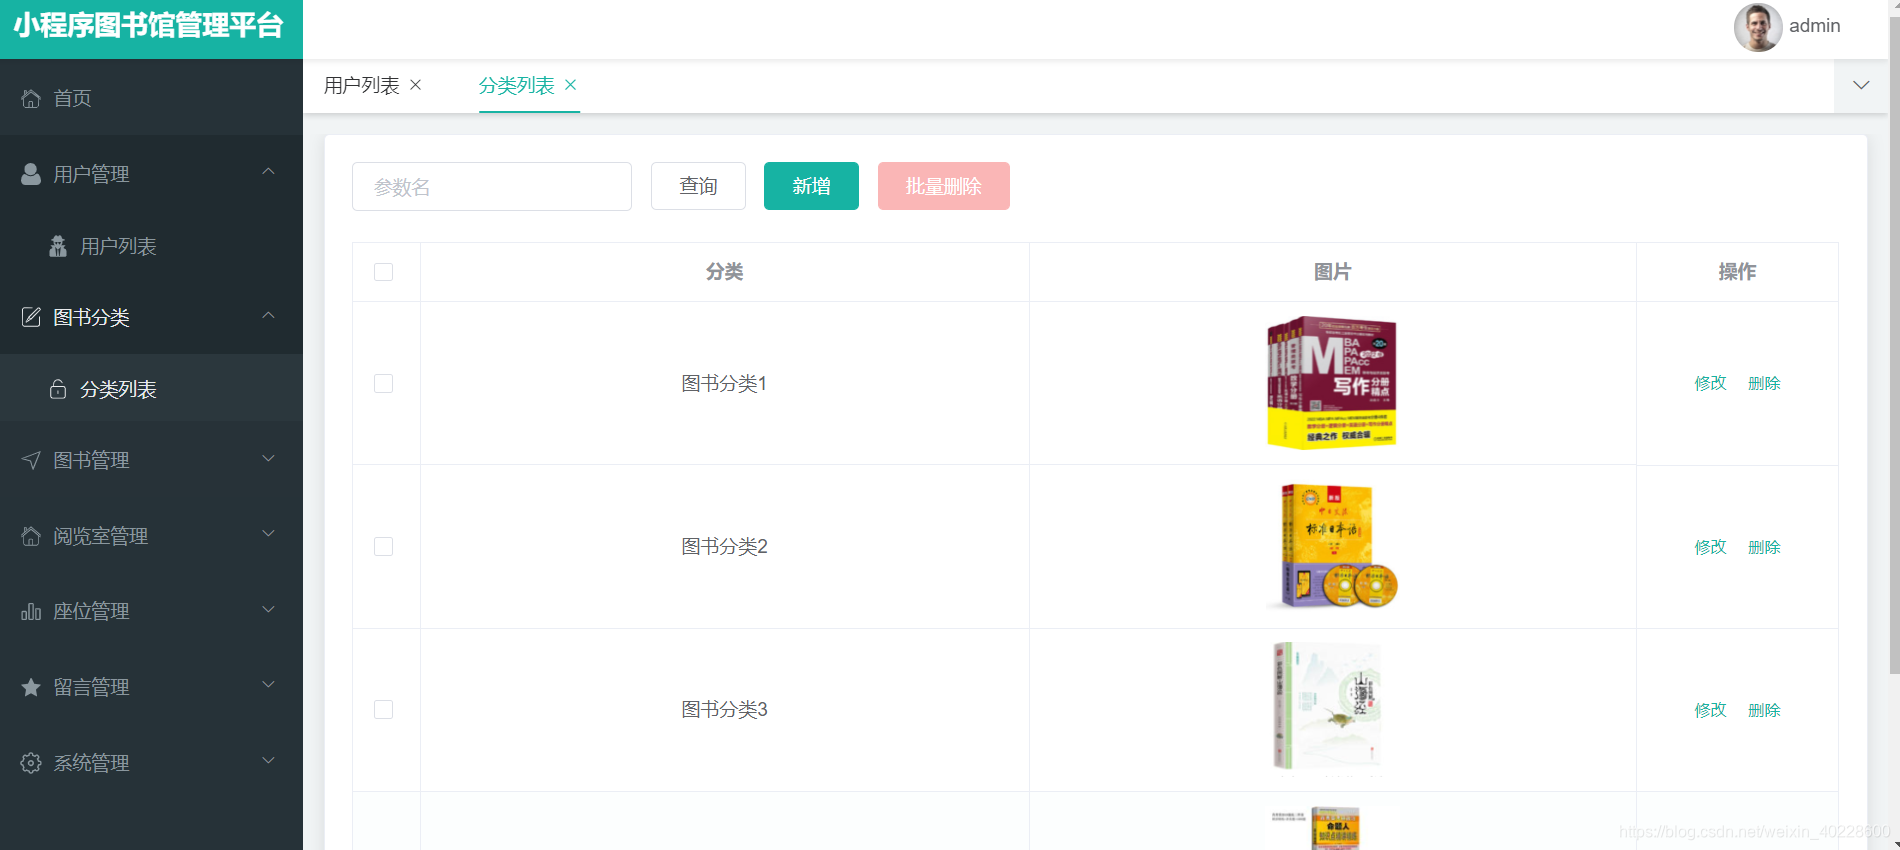
Task: Close the 用户列表 tab
Action: pos(416,85)
